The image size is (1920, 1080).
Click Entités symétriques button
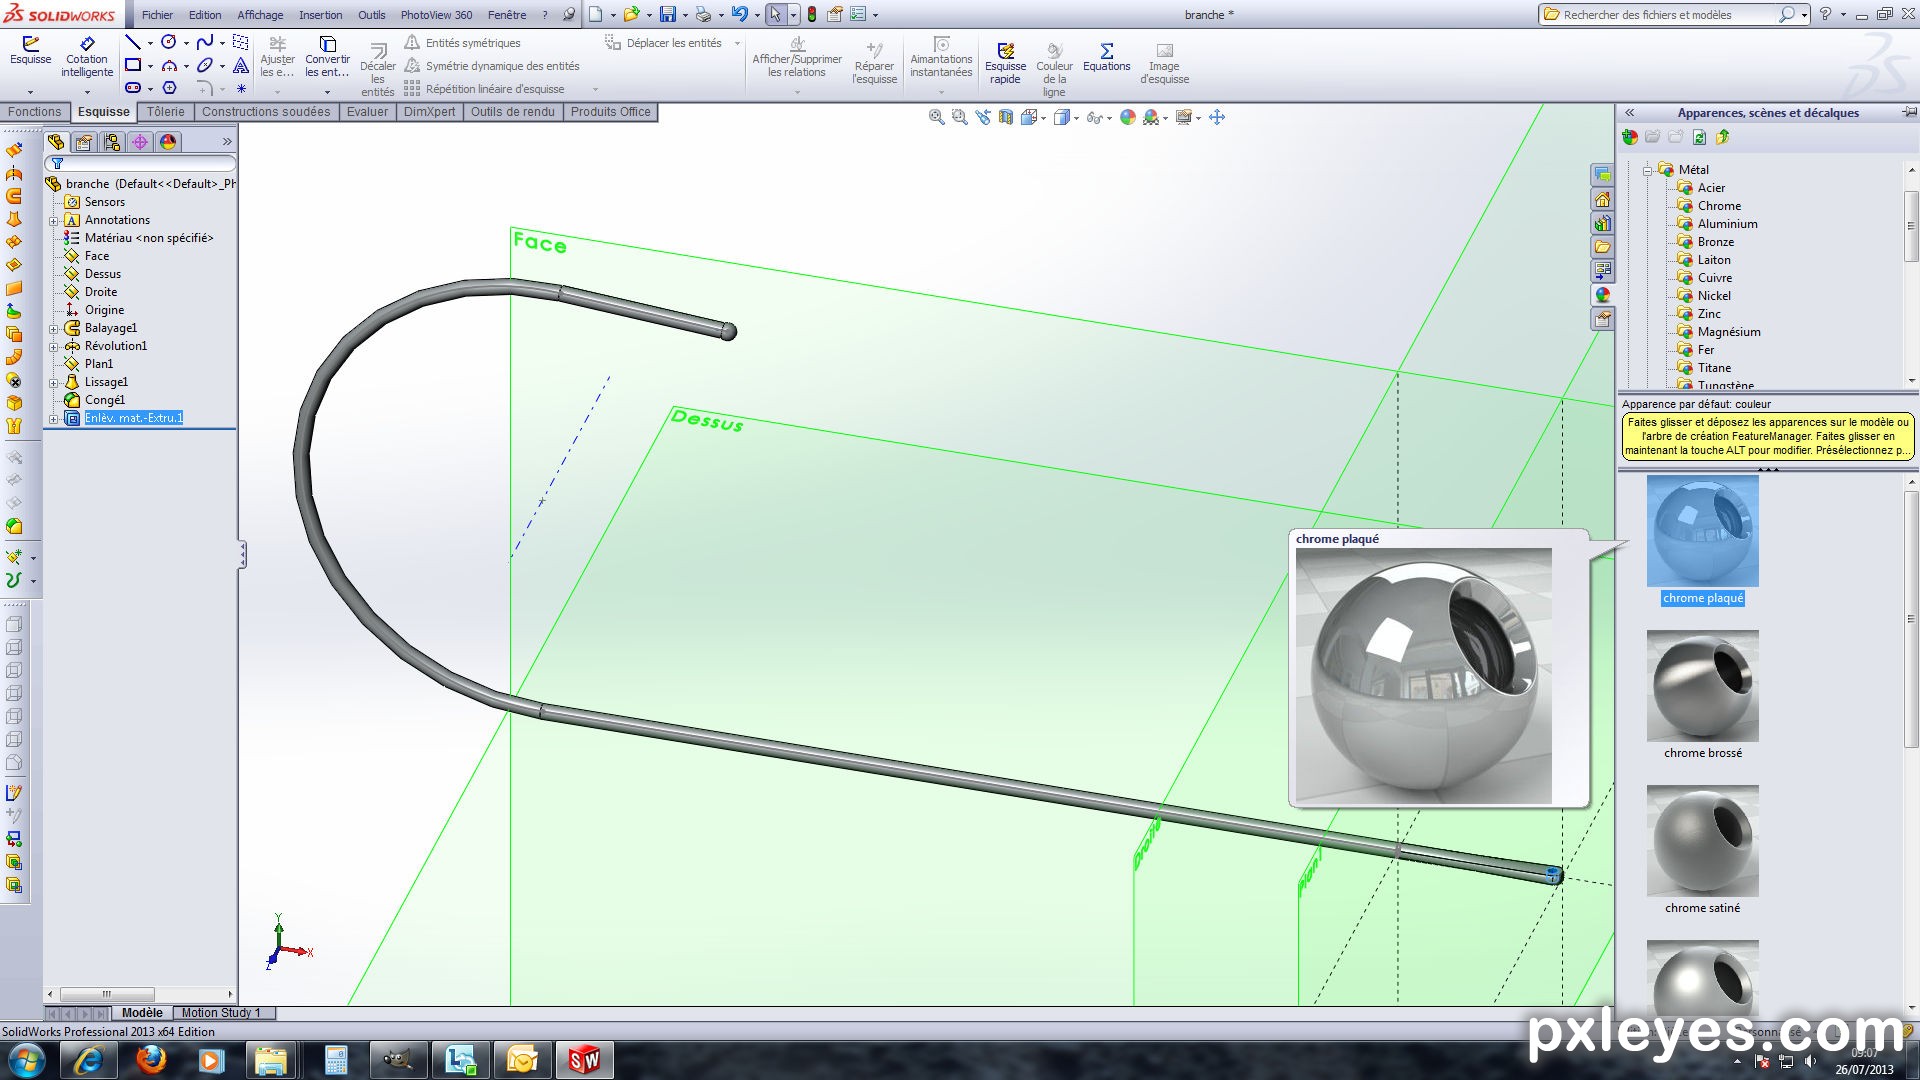coord(462,43)
